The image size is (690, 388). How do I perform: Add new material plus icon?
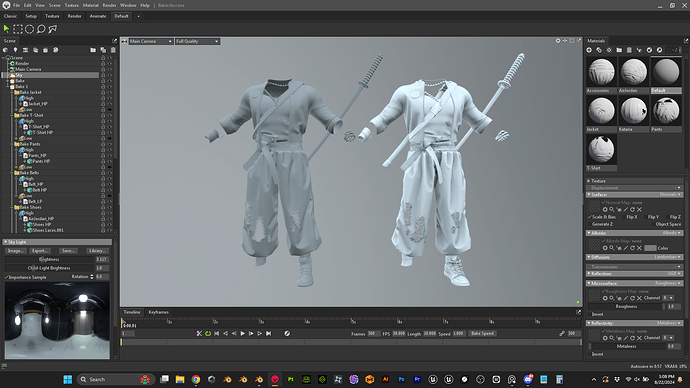[x=589, y=50]
